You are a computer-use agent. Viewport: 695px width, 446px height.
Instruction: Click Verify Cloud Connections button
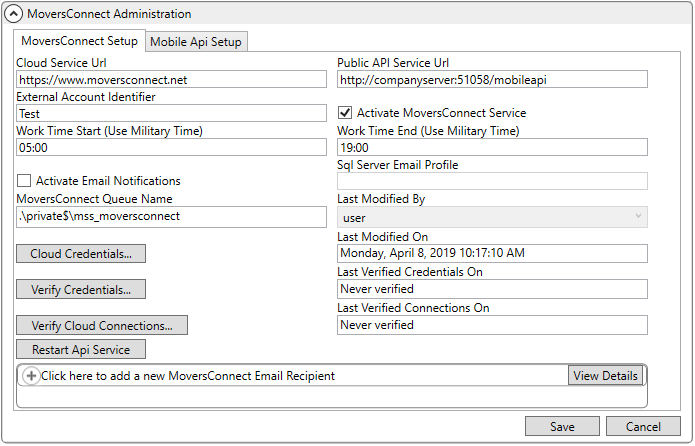point(102,325)
